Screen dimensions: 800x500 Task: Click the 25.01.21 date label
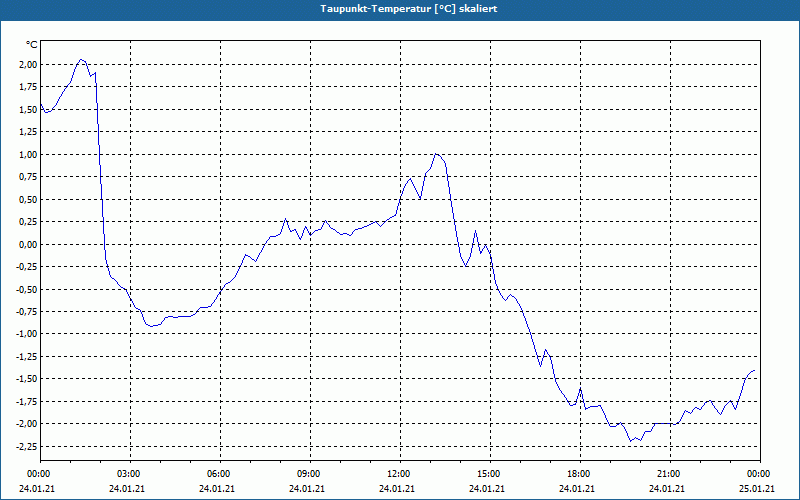coord(757,488)
